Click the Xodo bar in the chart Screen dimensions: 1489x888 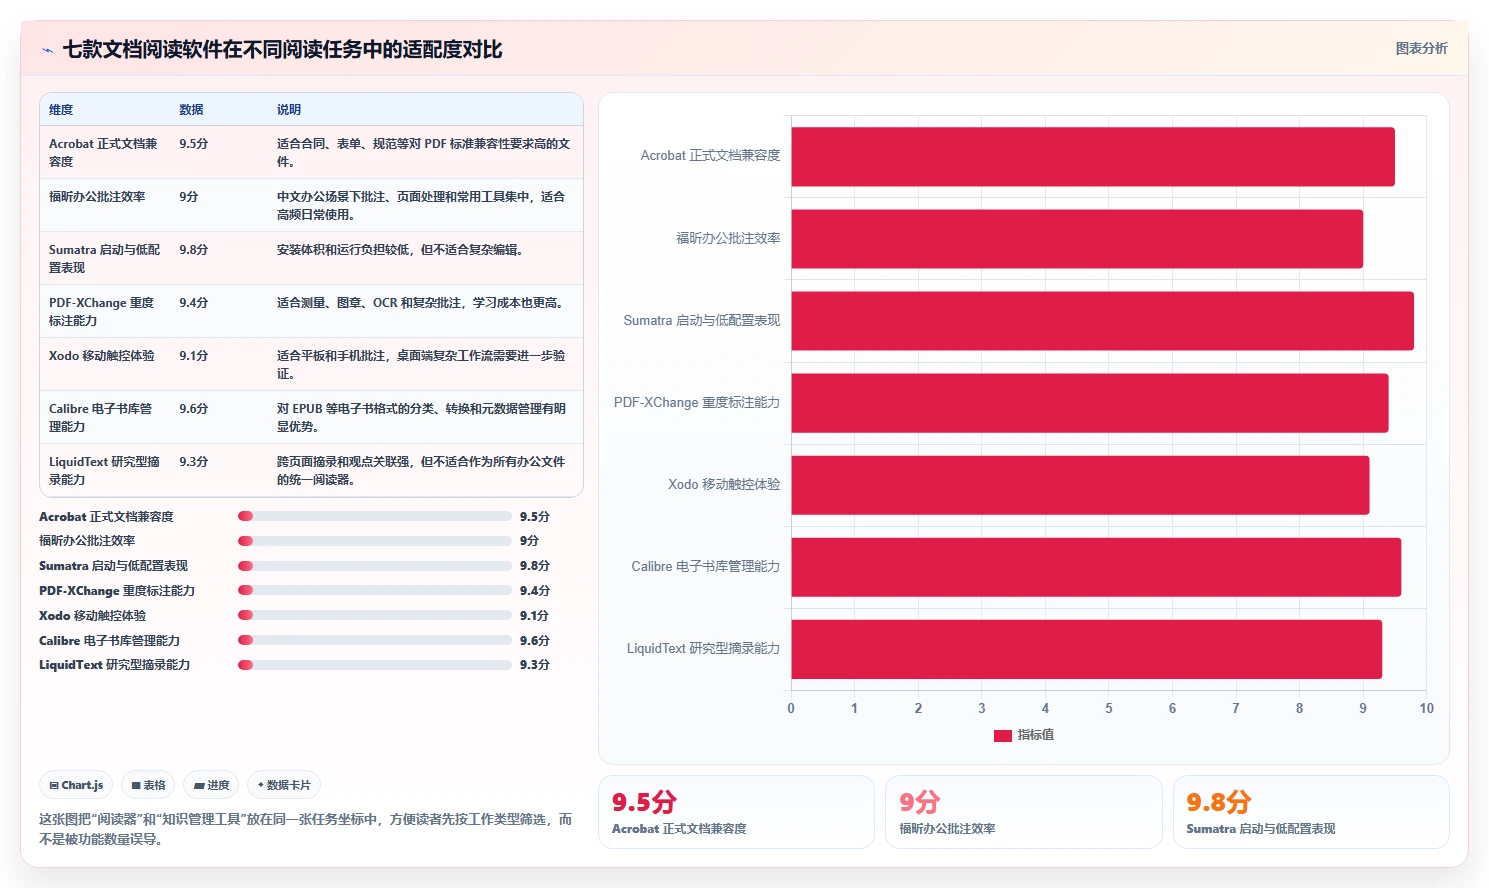click(1080, 485)
